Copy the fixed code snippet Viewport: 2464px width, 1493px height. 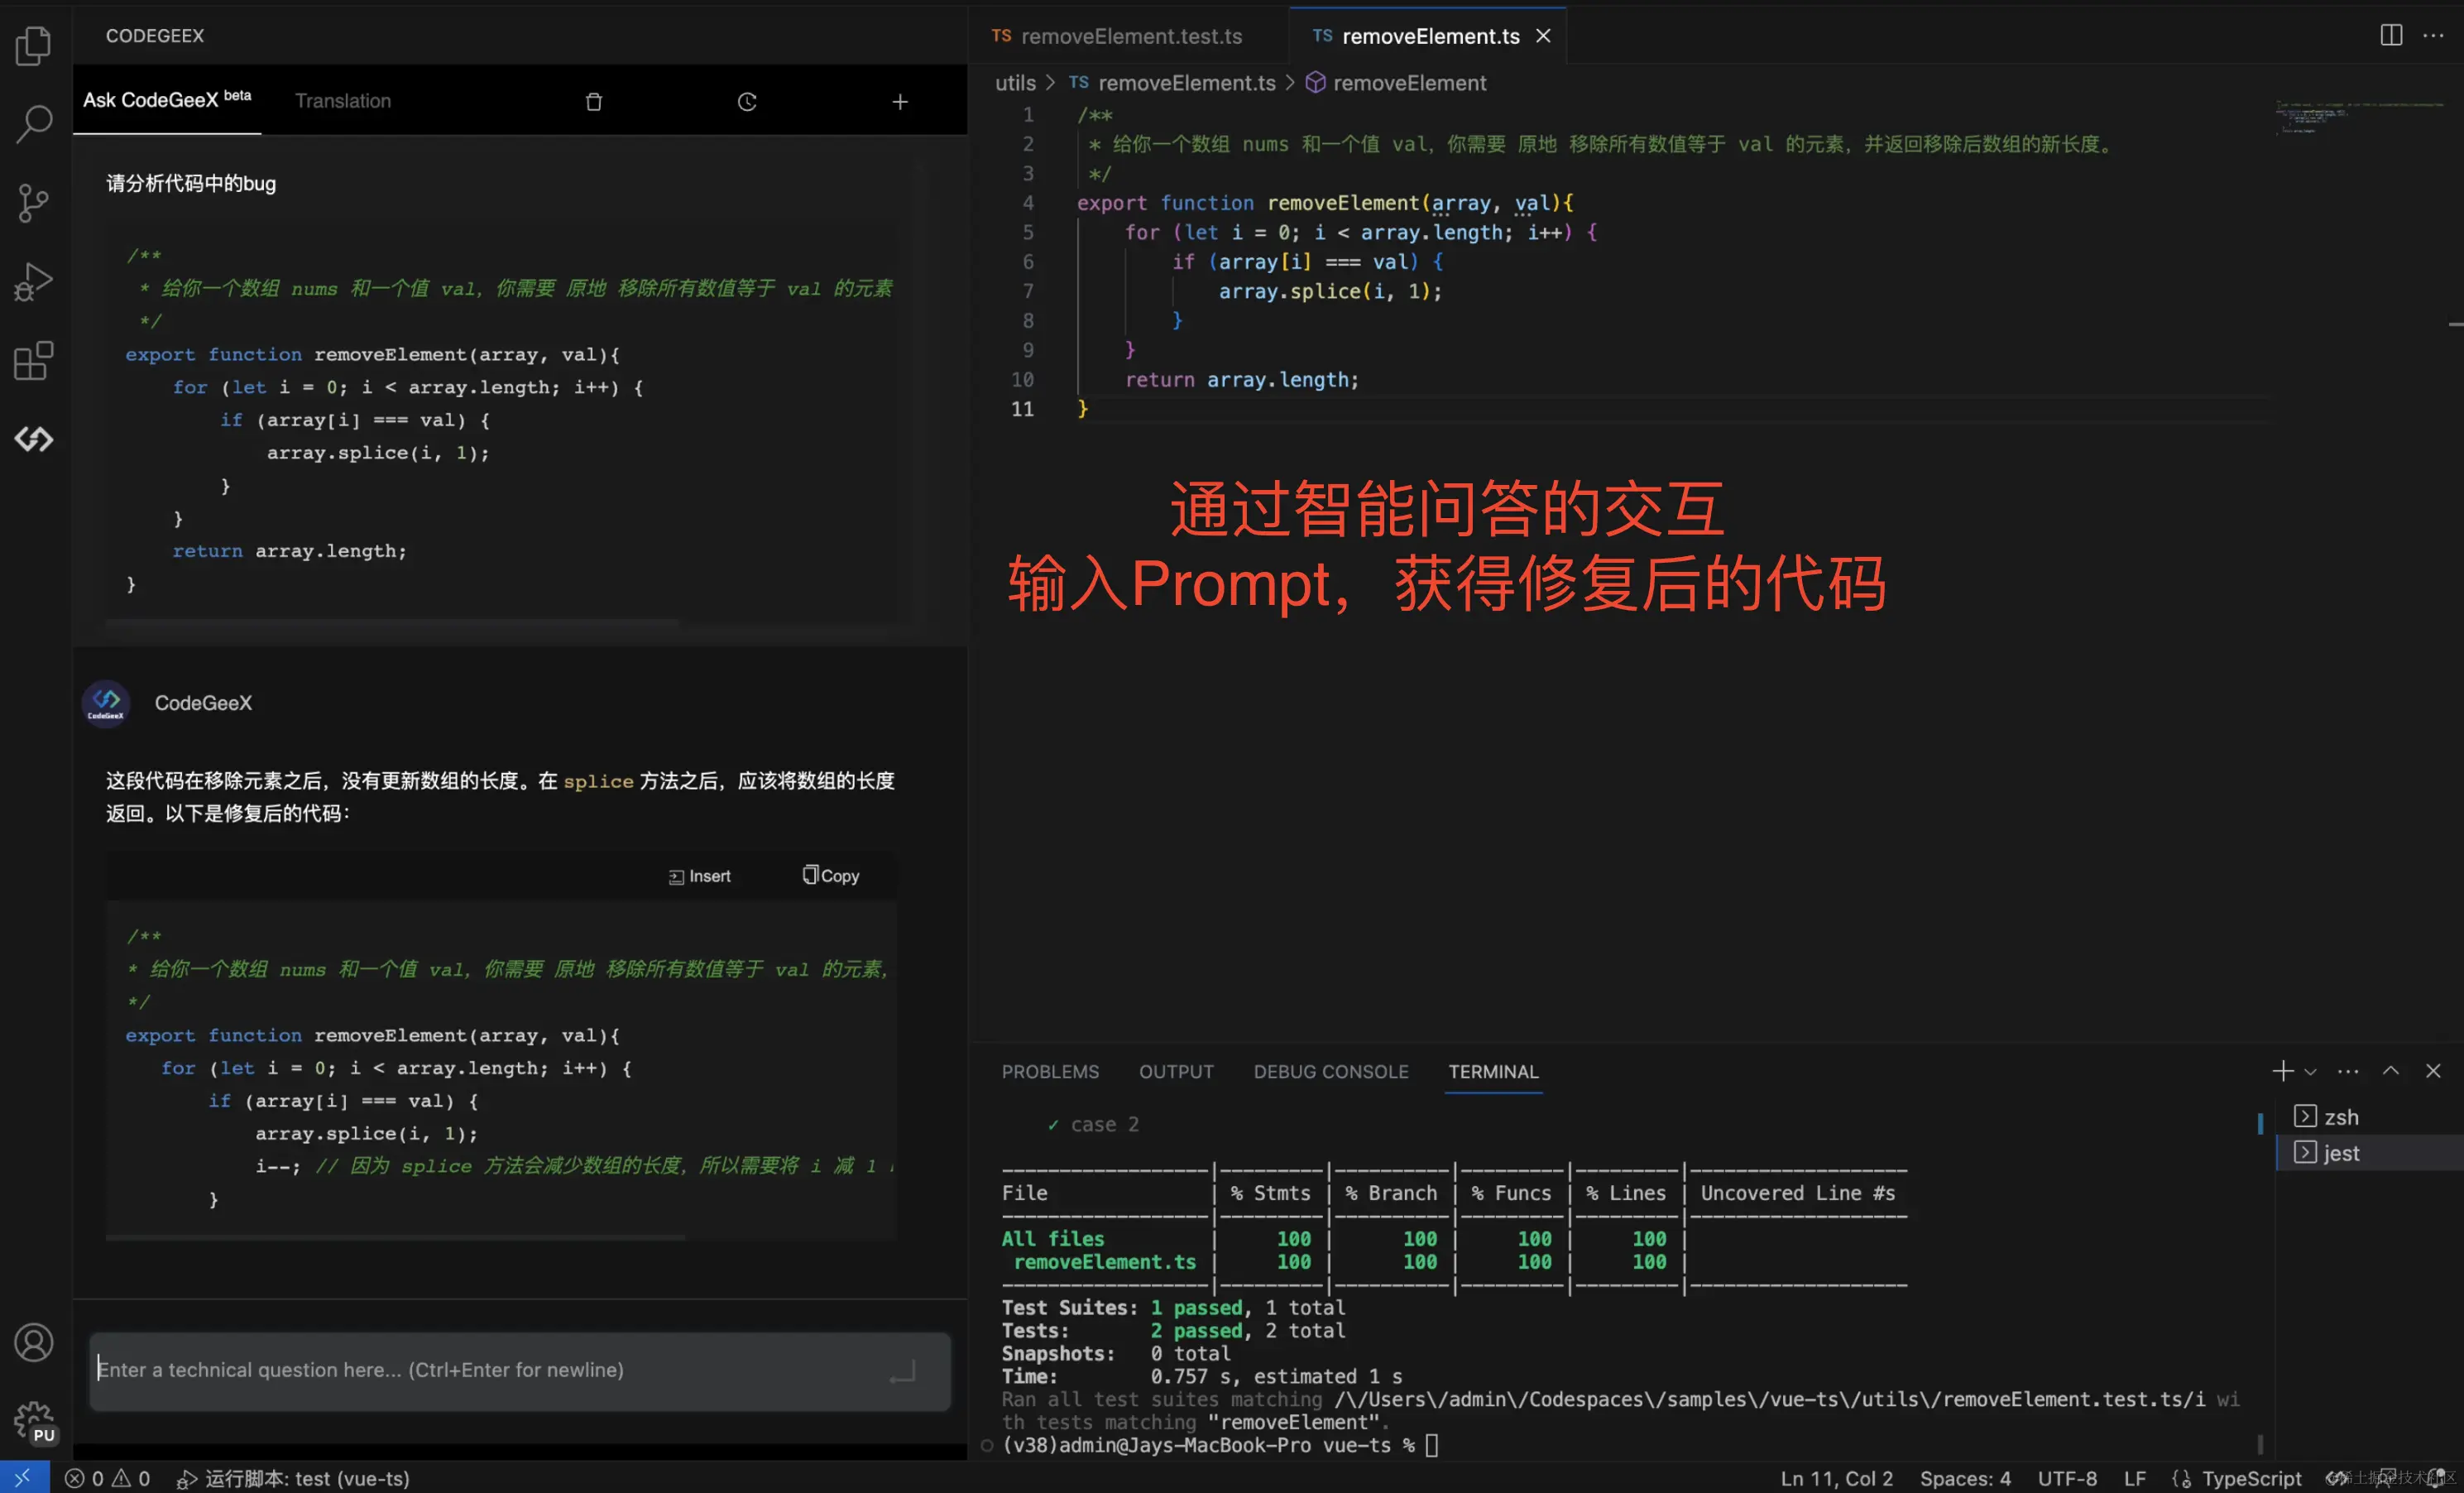831,875
